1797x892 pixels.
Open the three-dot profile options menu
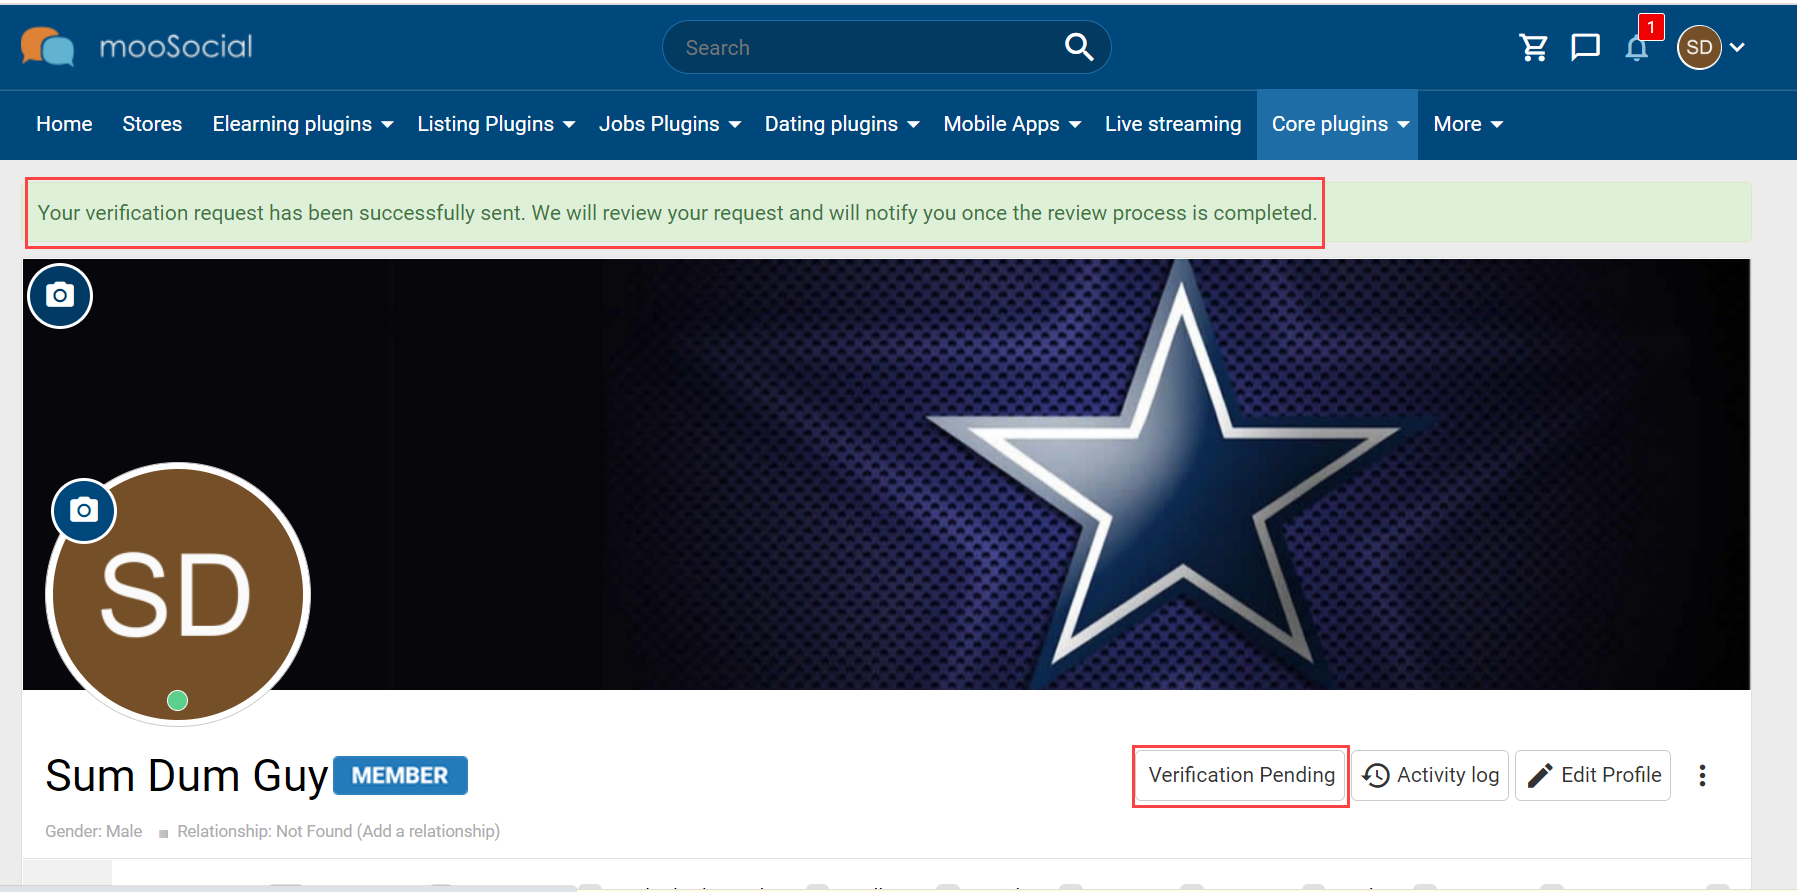(x=1702, y=775)
